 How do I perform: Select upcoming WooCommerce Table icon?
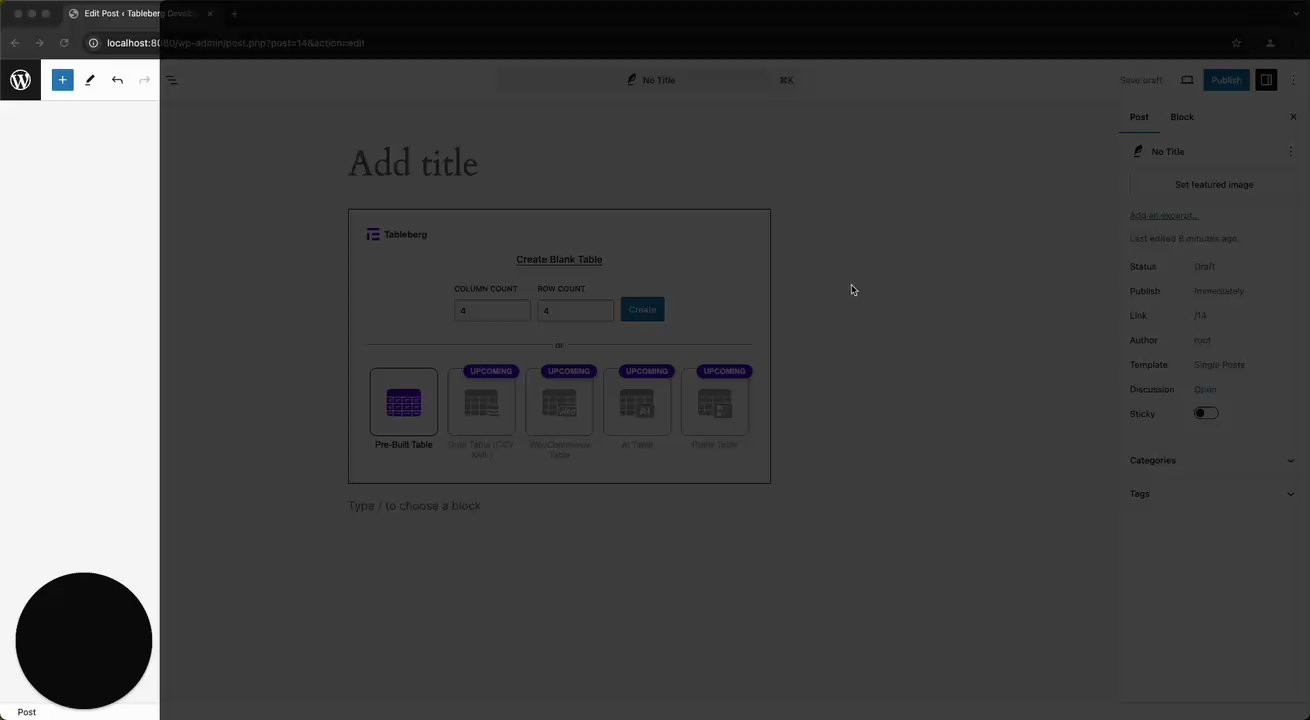(559, 402)
